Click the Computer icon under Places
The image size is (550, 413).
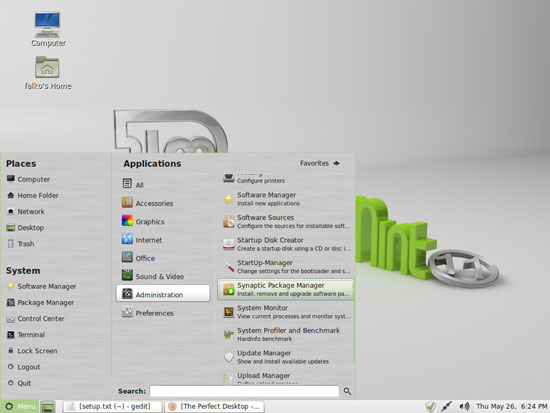(11, 179)
